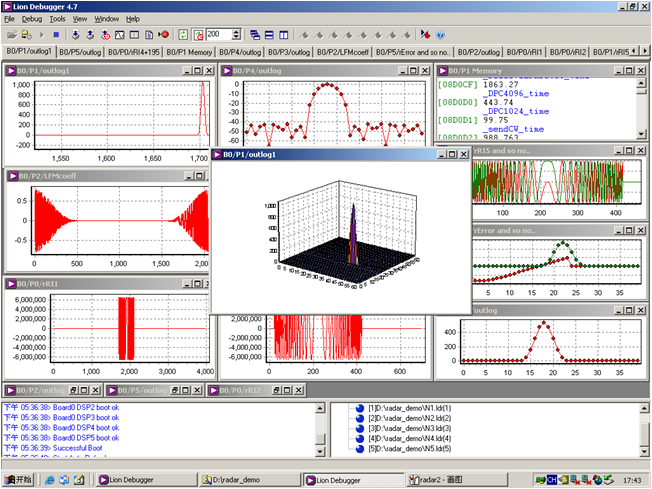This screenshot has width=652, height=489.
Task: Click the down arrow of the B0/P1 Memory scrollbar
Action: click(641, 134)
